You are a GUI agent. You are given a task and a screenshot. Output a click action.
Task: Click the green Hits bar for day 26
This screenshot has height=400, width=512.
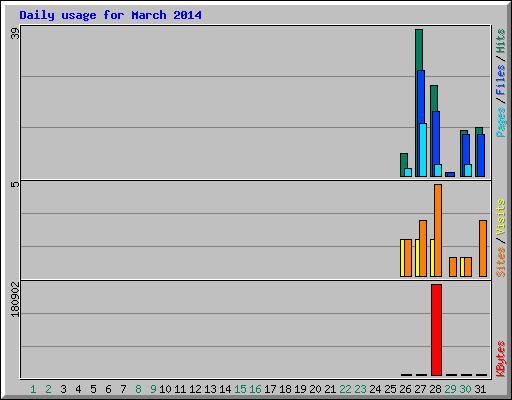pyautogui.click(x=404, y=161)
